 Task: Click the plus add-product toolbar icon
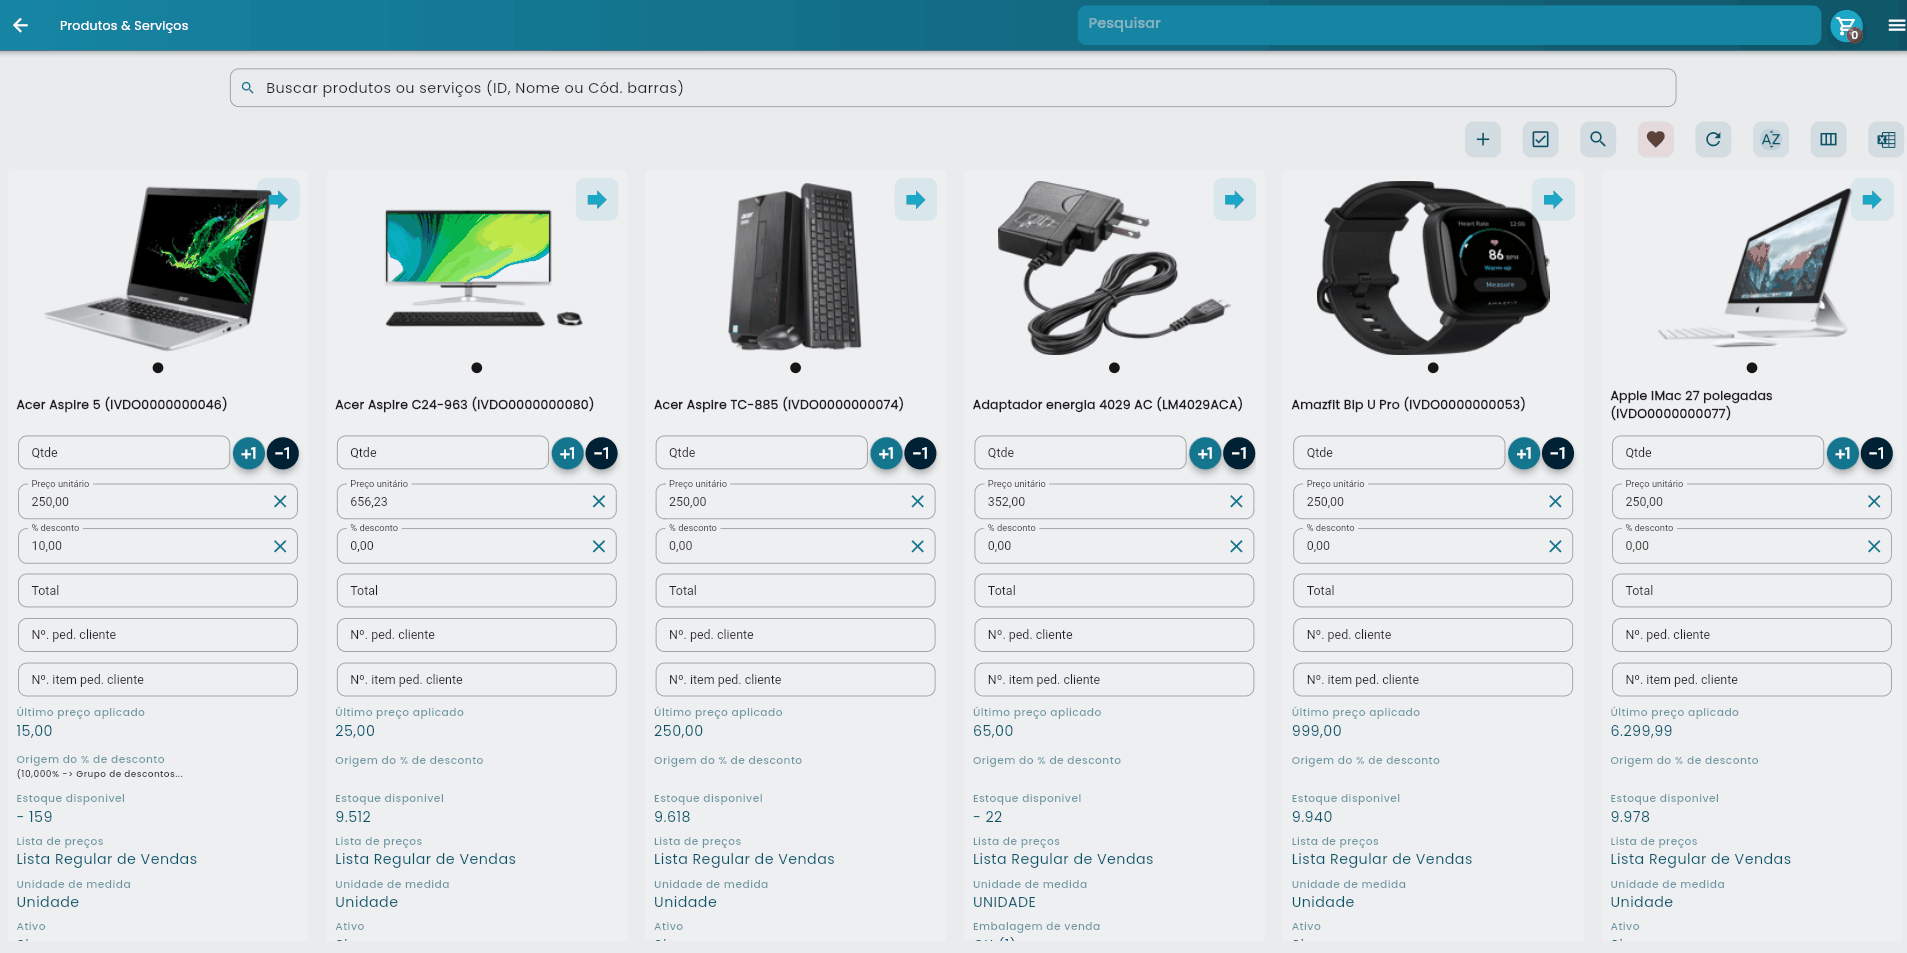click(1483, 140)
